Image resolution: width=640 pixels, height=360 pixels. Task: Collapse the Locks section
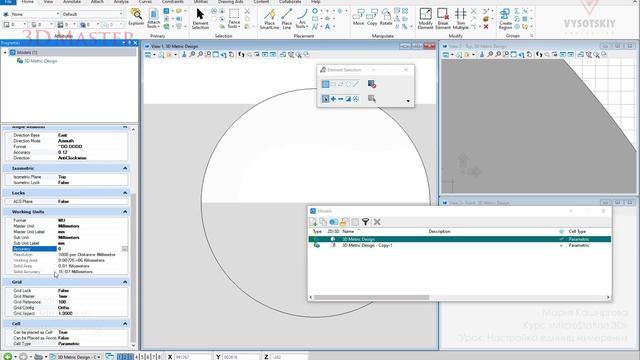(x=125, y=193)
